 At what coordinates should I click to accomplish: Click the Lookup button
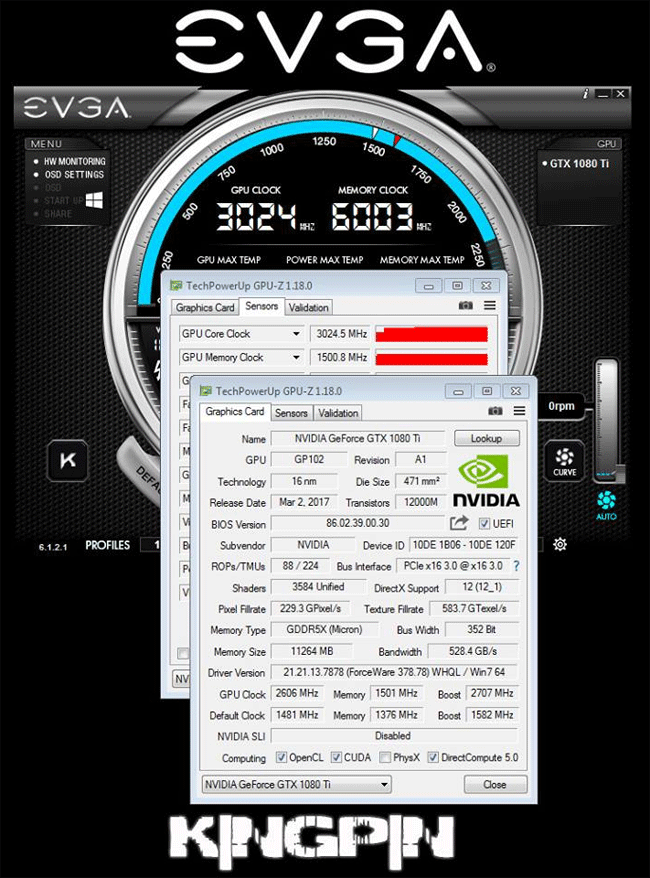(x=487, y=438)
